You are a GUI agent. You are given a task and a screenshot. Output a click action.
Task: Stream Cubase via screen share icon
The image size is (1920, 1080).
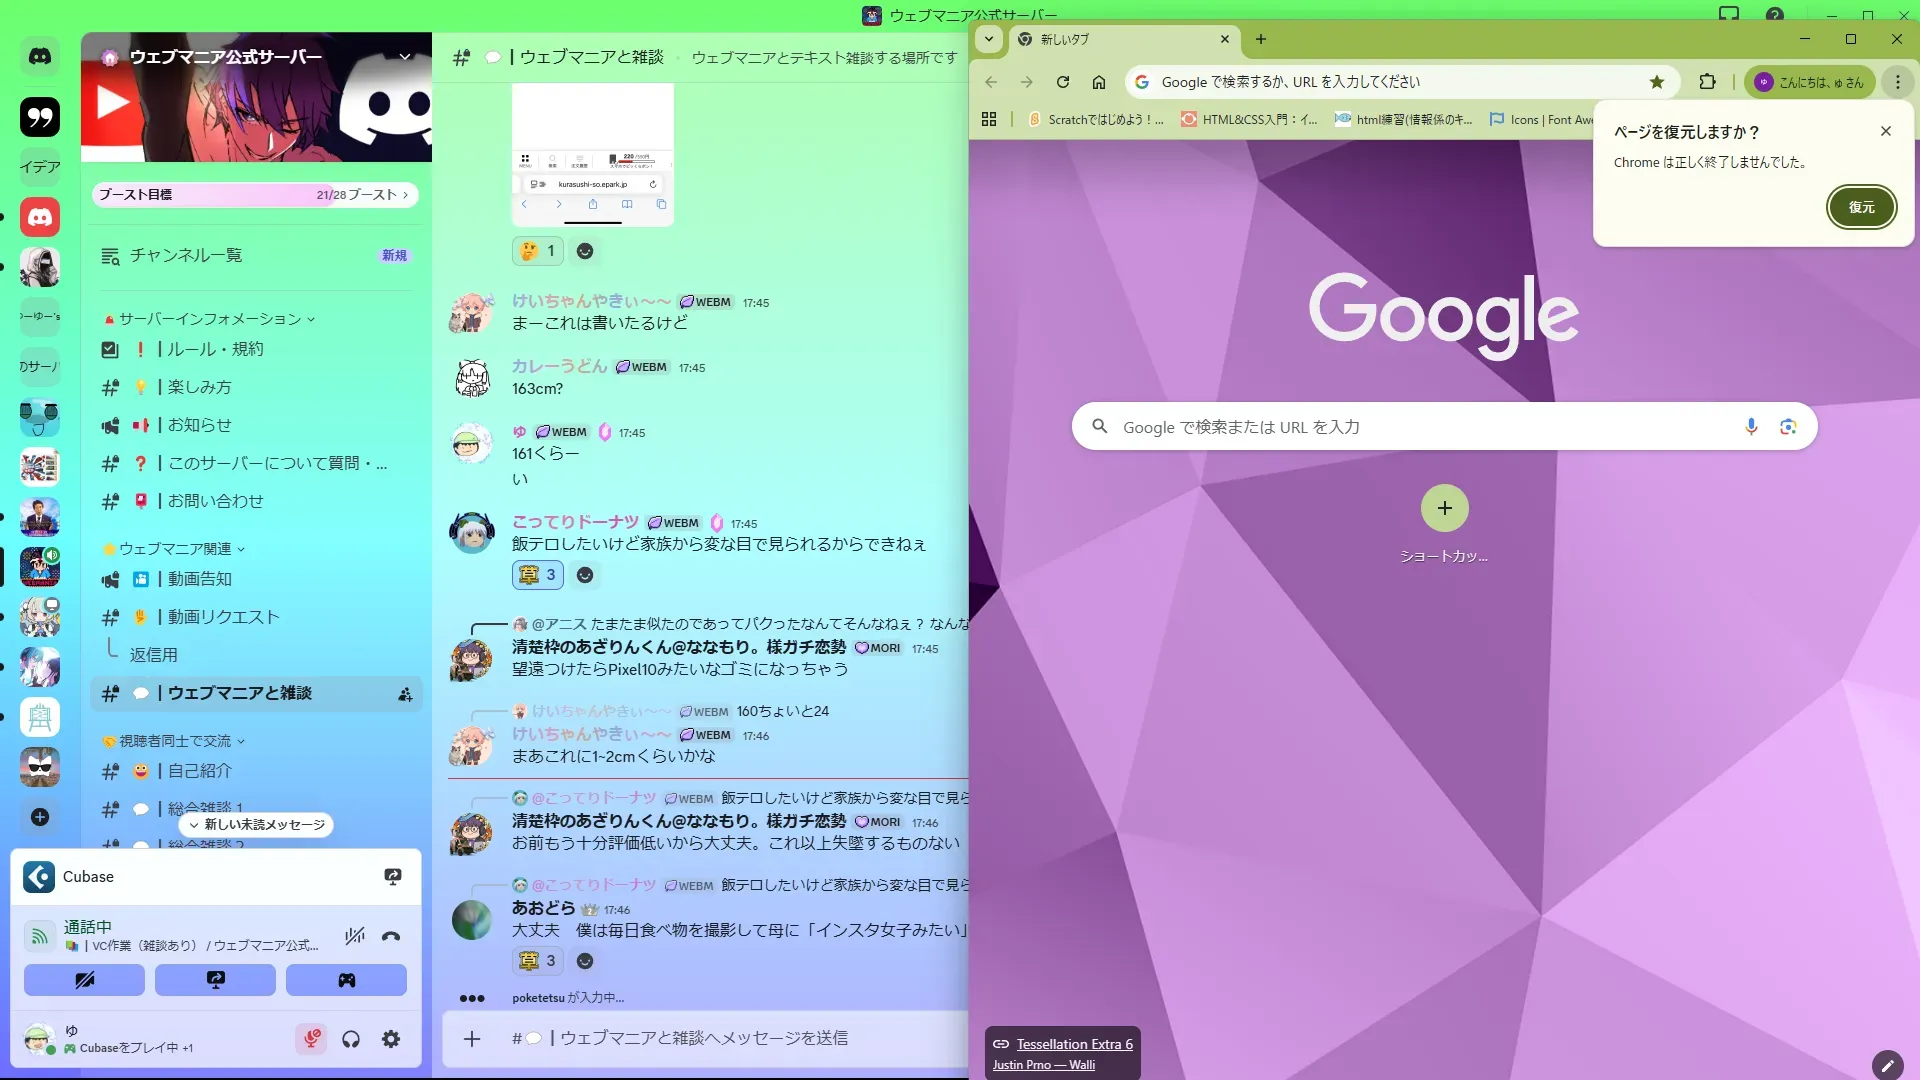(x=393, y=877)
